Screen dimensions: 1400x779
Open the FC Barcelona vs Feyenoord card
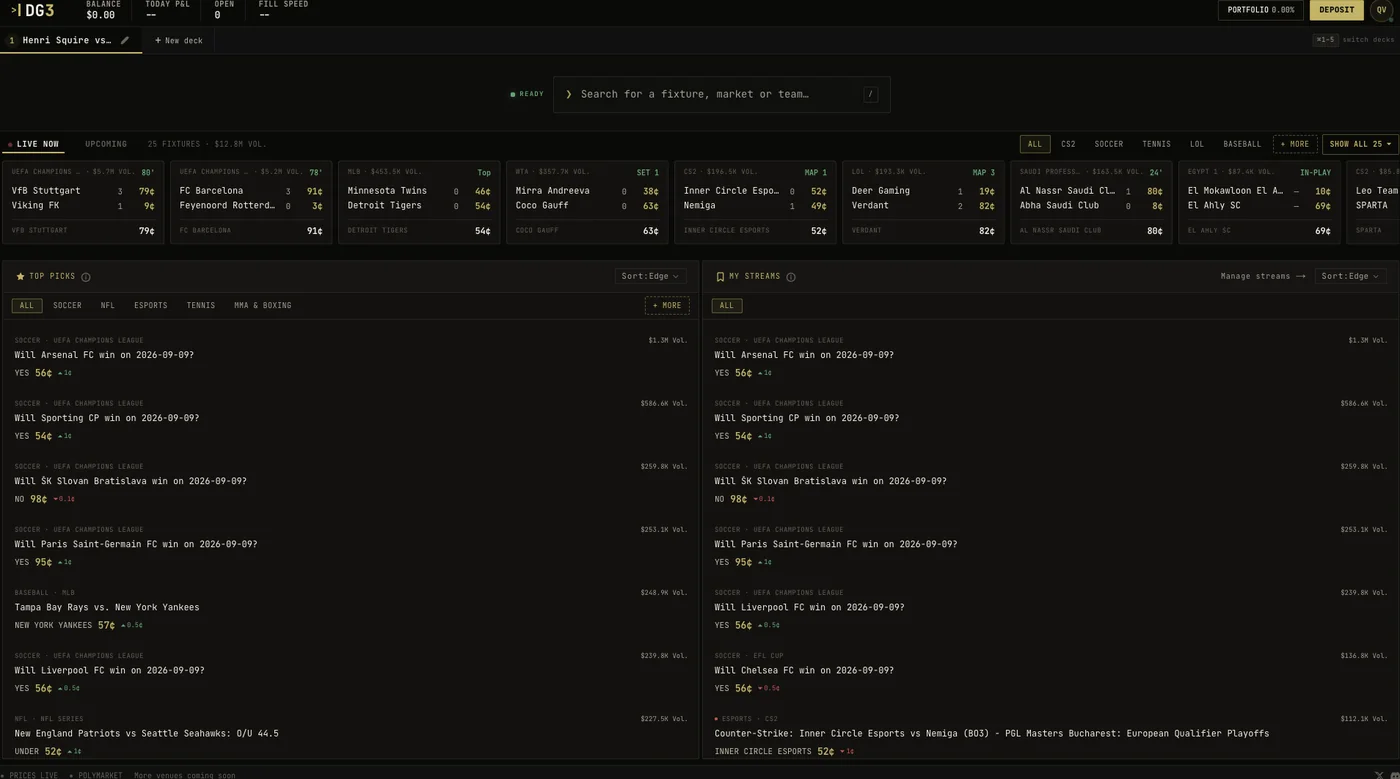(251, 203)
